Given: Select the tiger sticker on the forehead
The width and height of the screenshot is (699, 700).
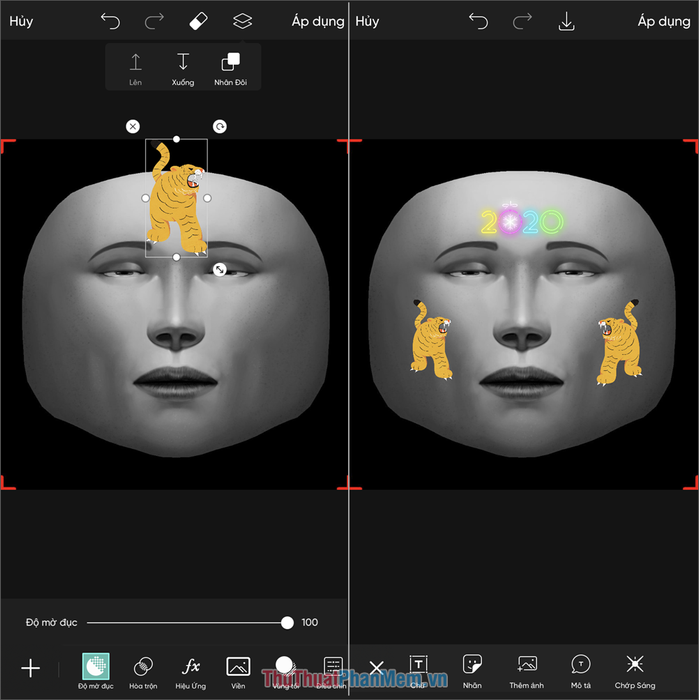Looking at the screenshot, I should point(176,199).
